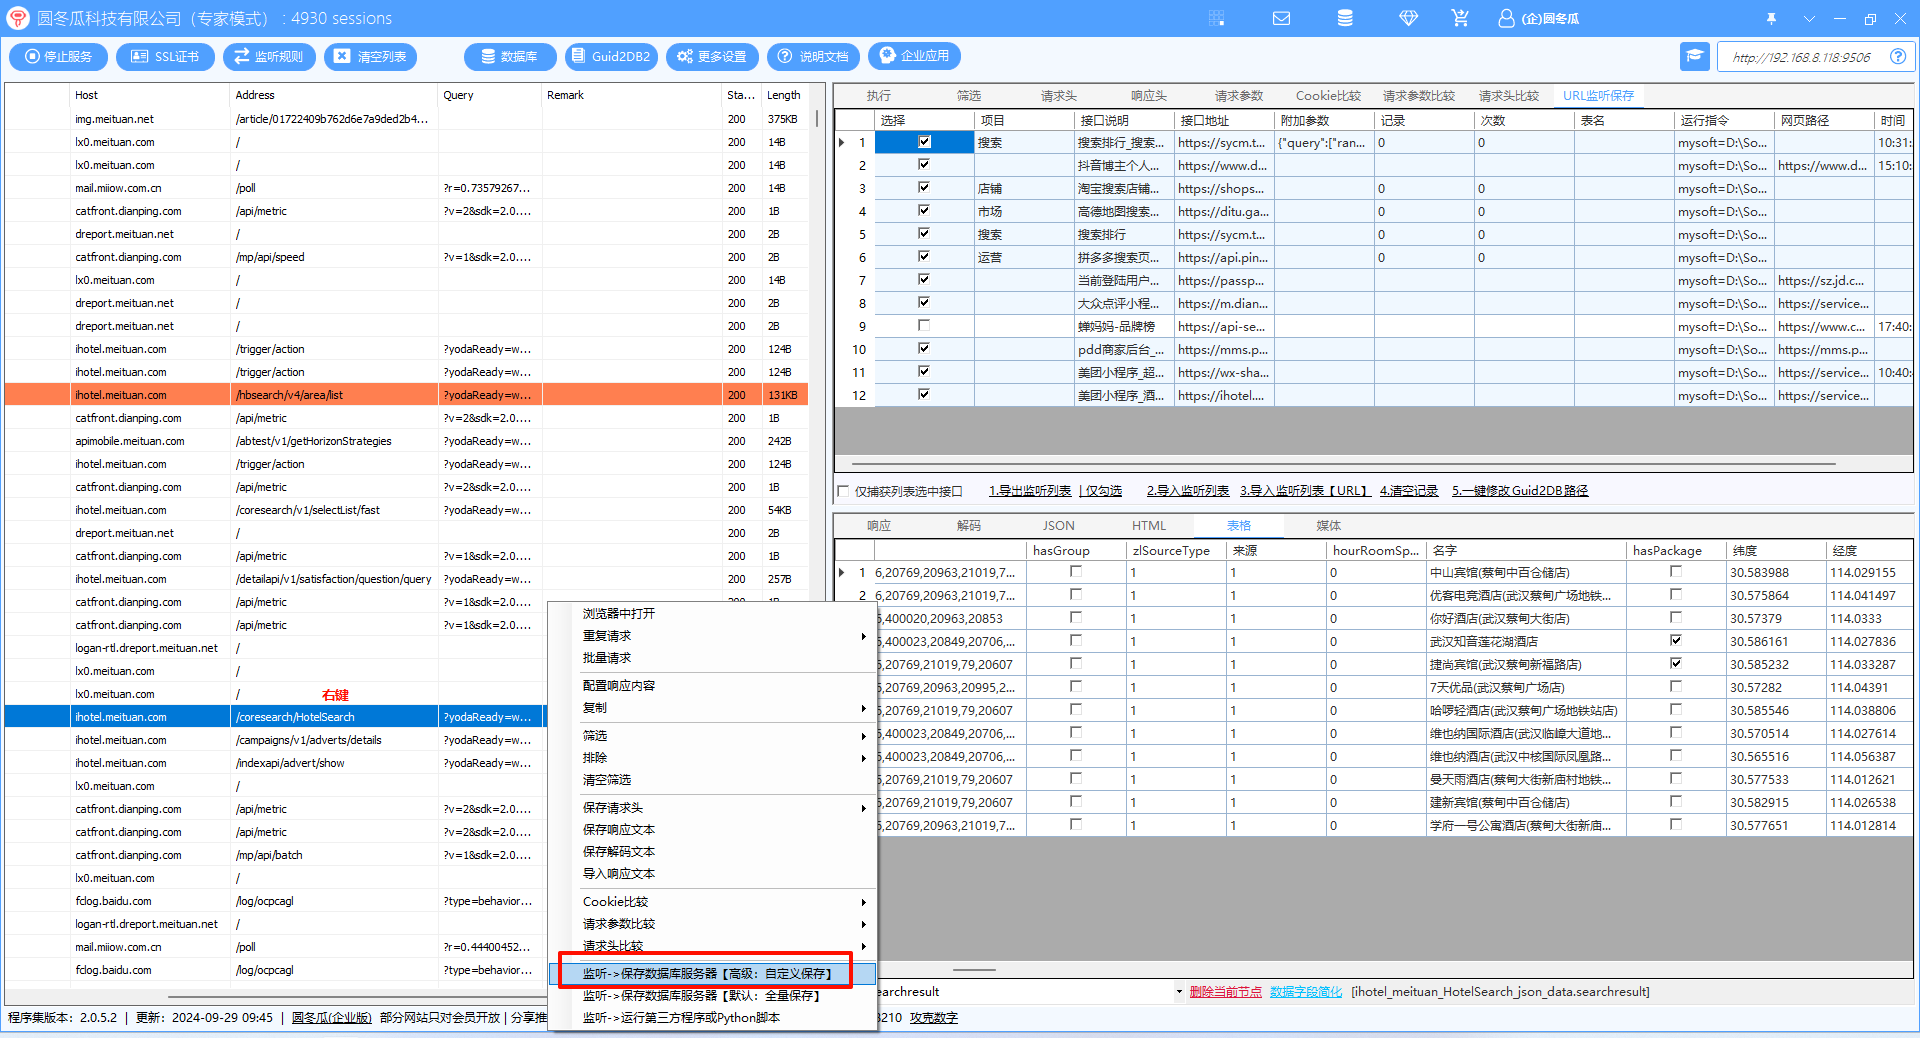The image size is (1920, 1038).
Task: Select '监听->保存数据库服务器【高级:自定义保存】' menu item
Action: point(706,973)
